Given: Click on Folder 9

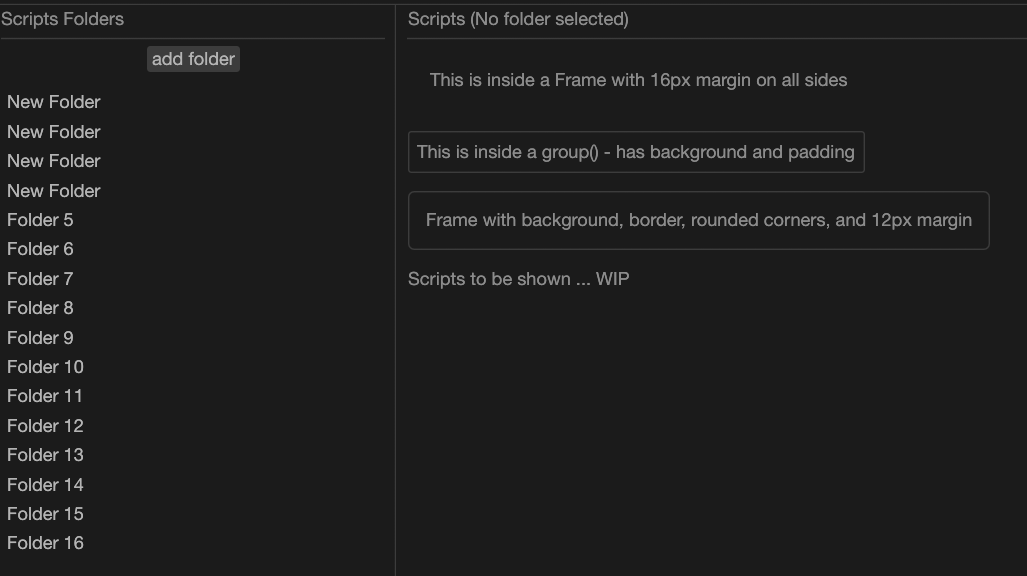Looking at the screenshot, I should point(40,338).
